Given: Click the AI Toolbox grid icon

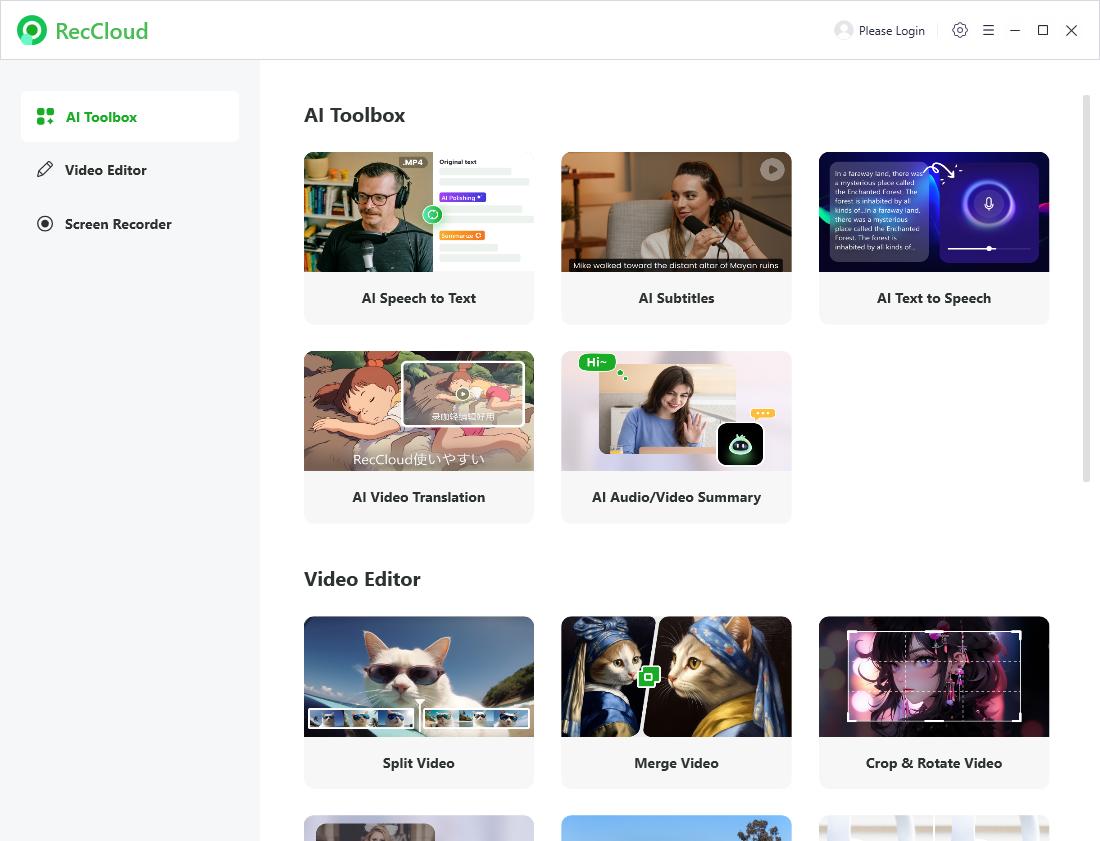Looking at the screenshot, I should point(45,117).
